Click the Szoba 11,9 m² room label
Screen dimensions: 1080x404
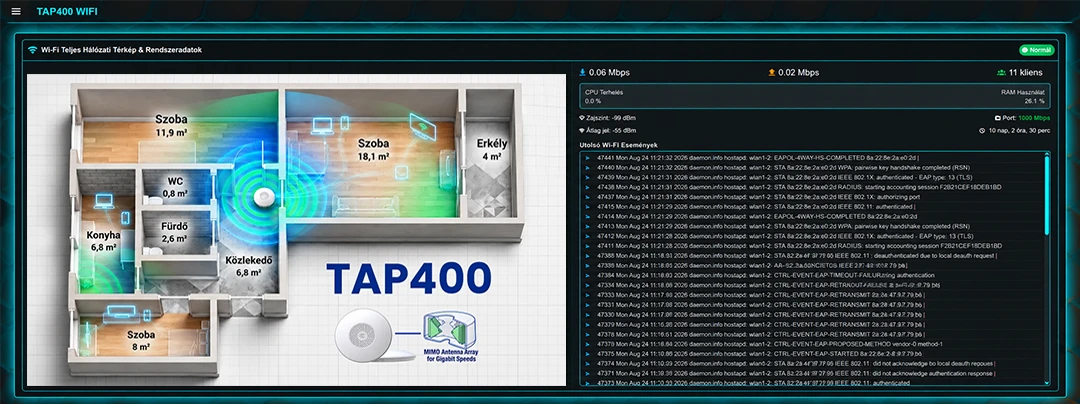point(171,126)
